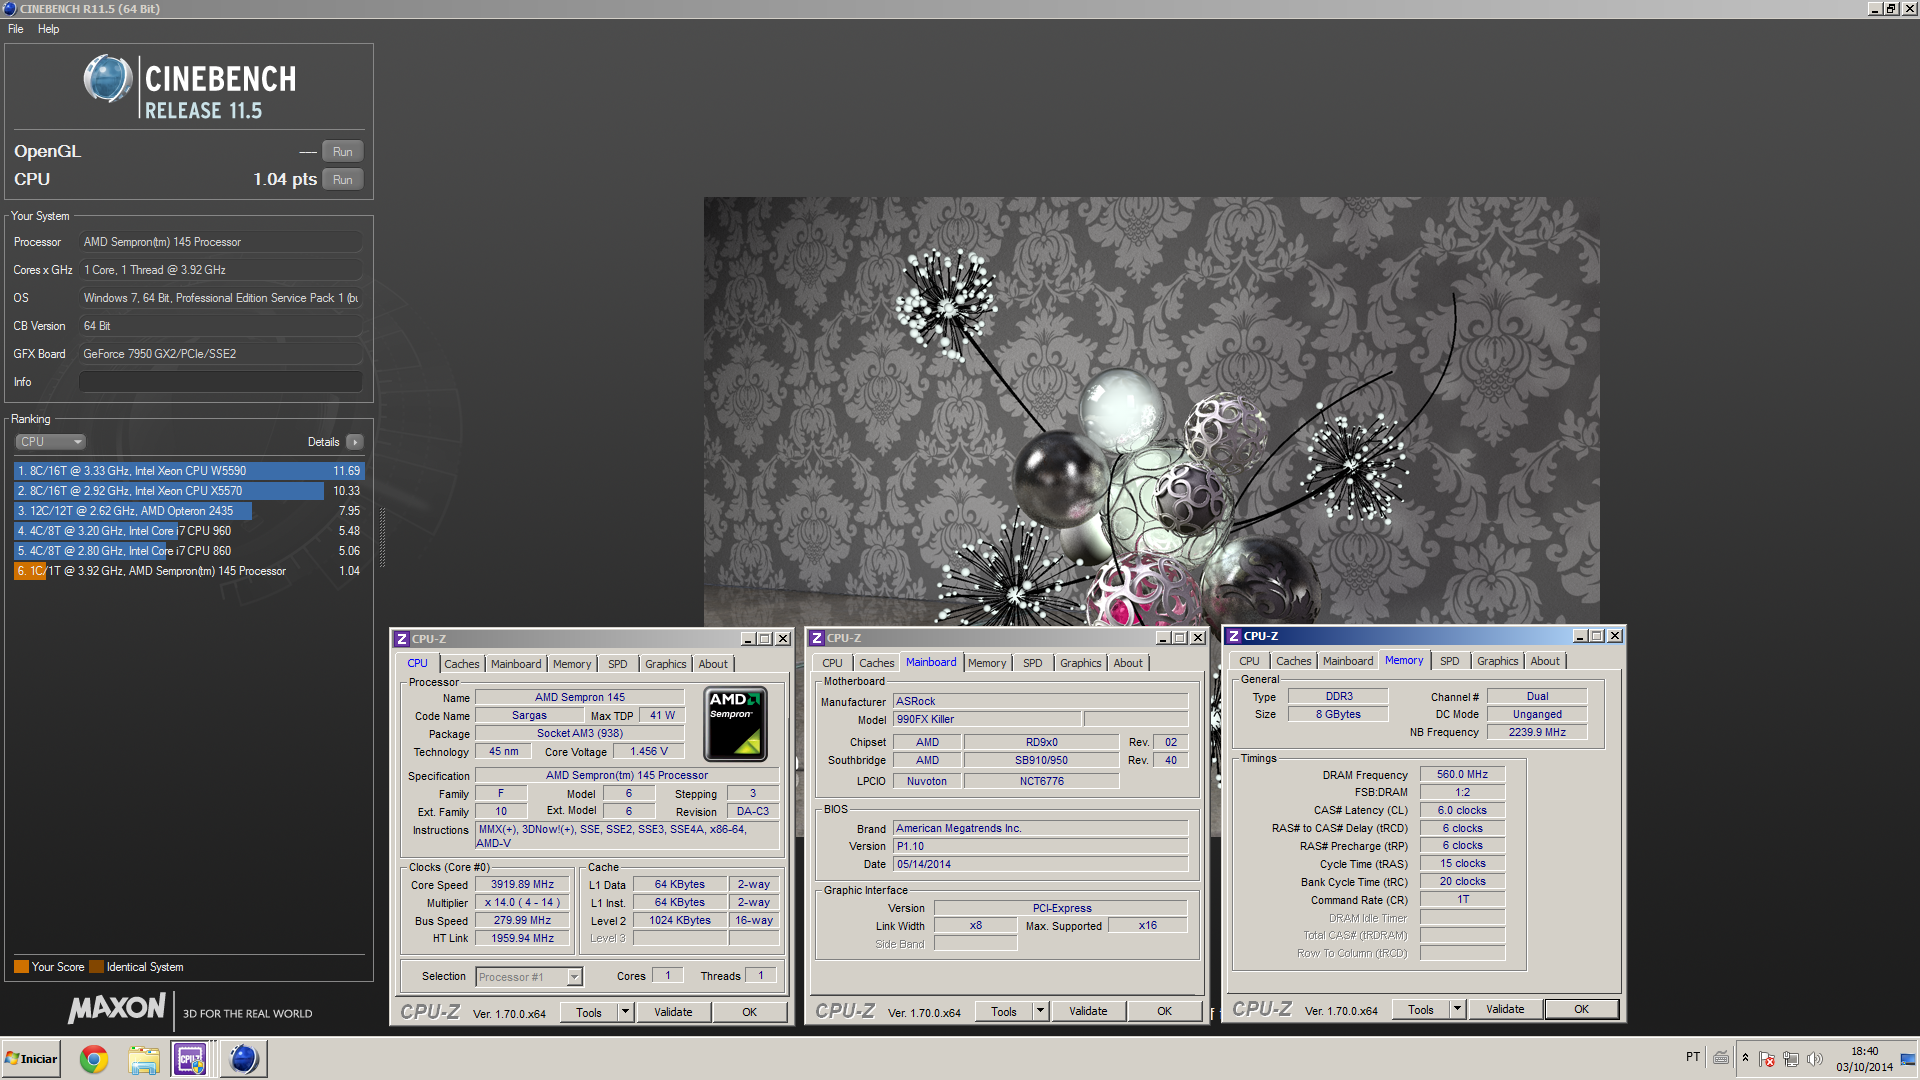Click Tools button in first CPU-Z window
The height and width of the screenshot is (1080, 1920).
589,1012
